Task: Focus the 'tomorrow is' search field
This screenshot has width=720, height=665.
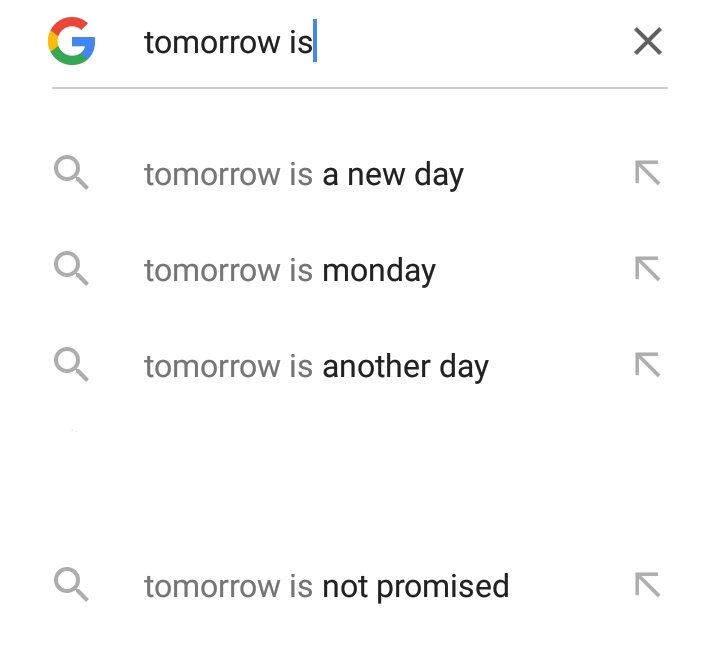Action: click(x=380, y=42)
